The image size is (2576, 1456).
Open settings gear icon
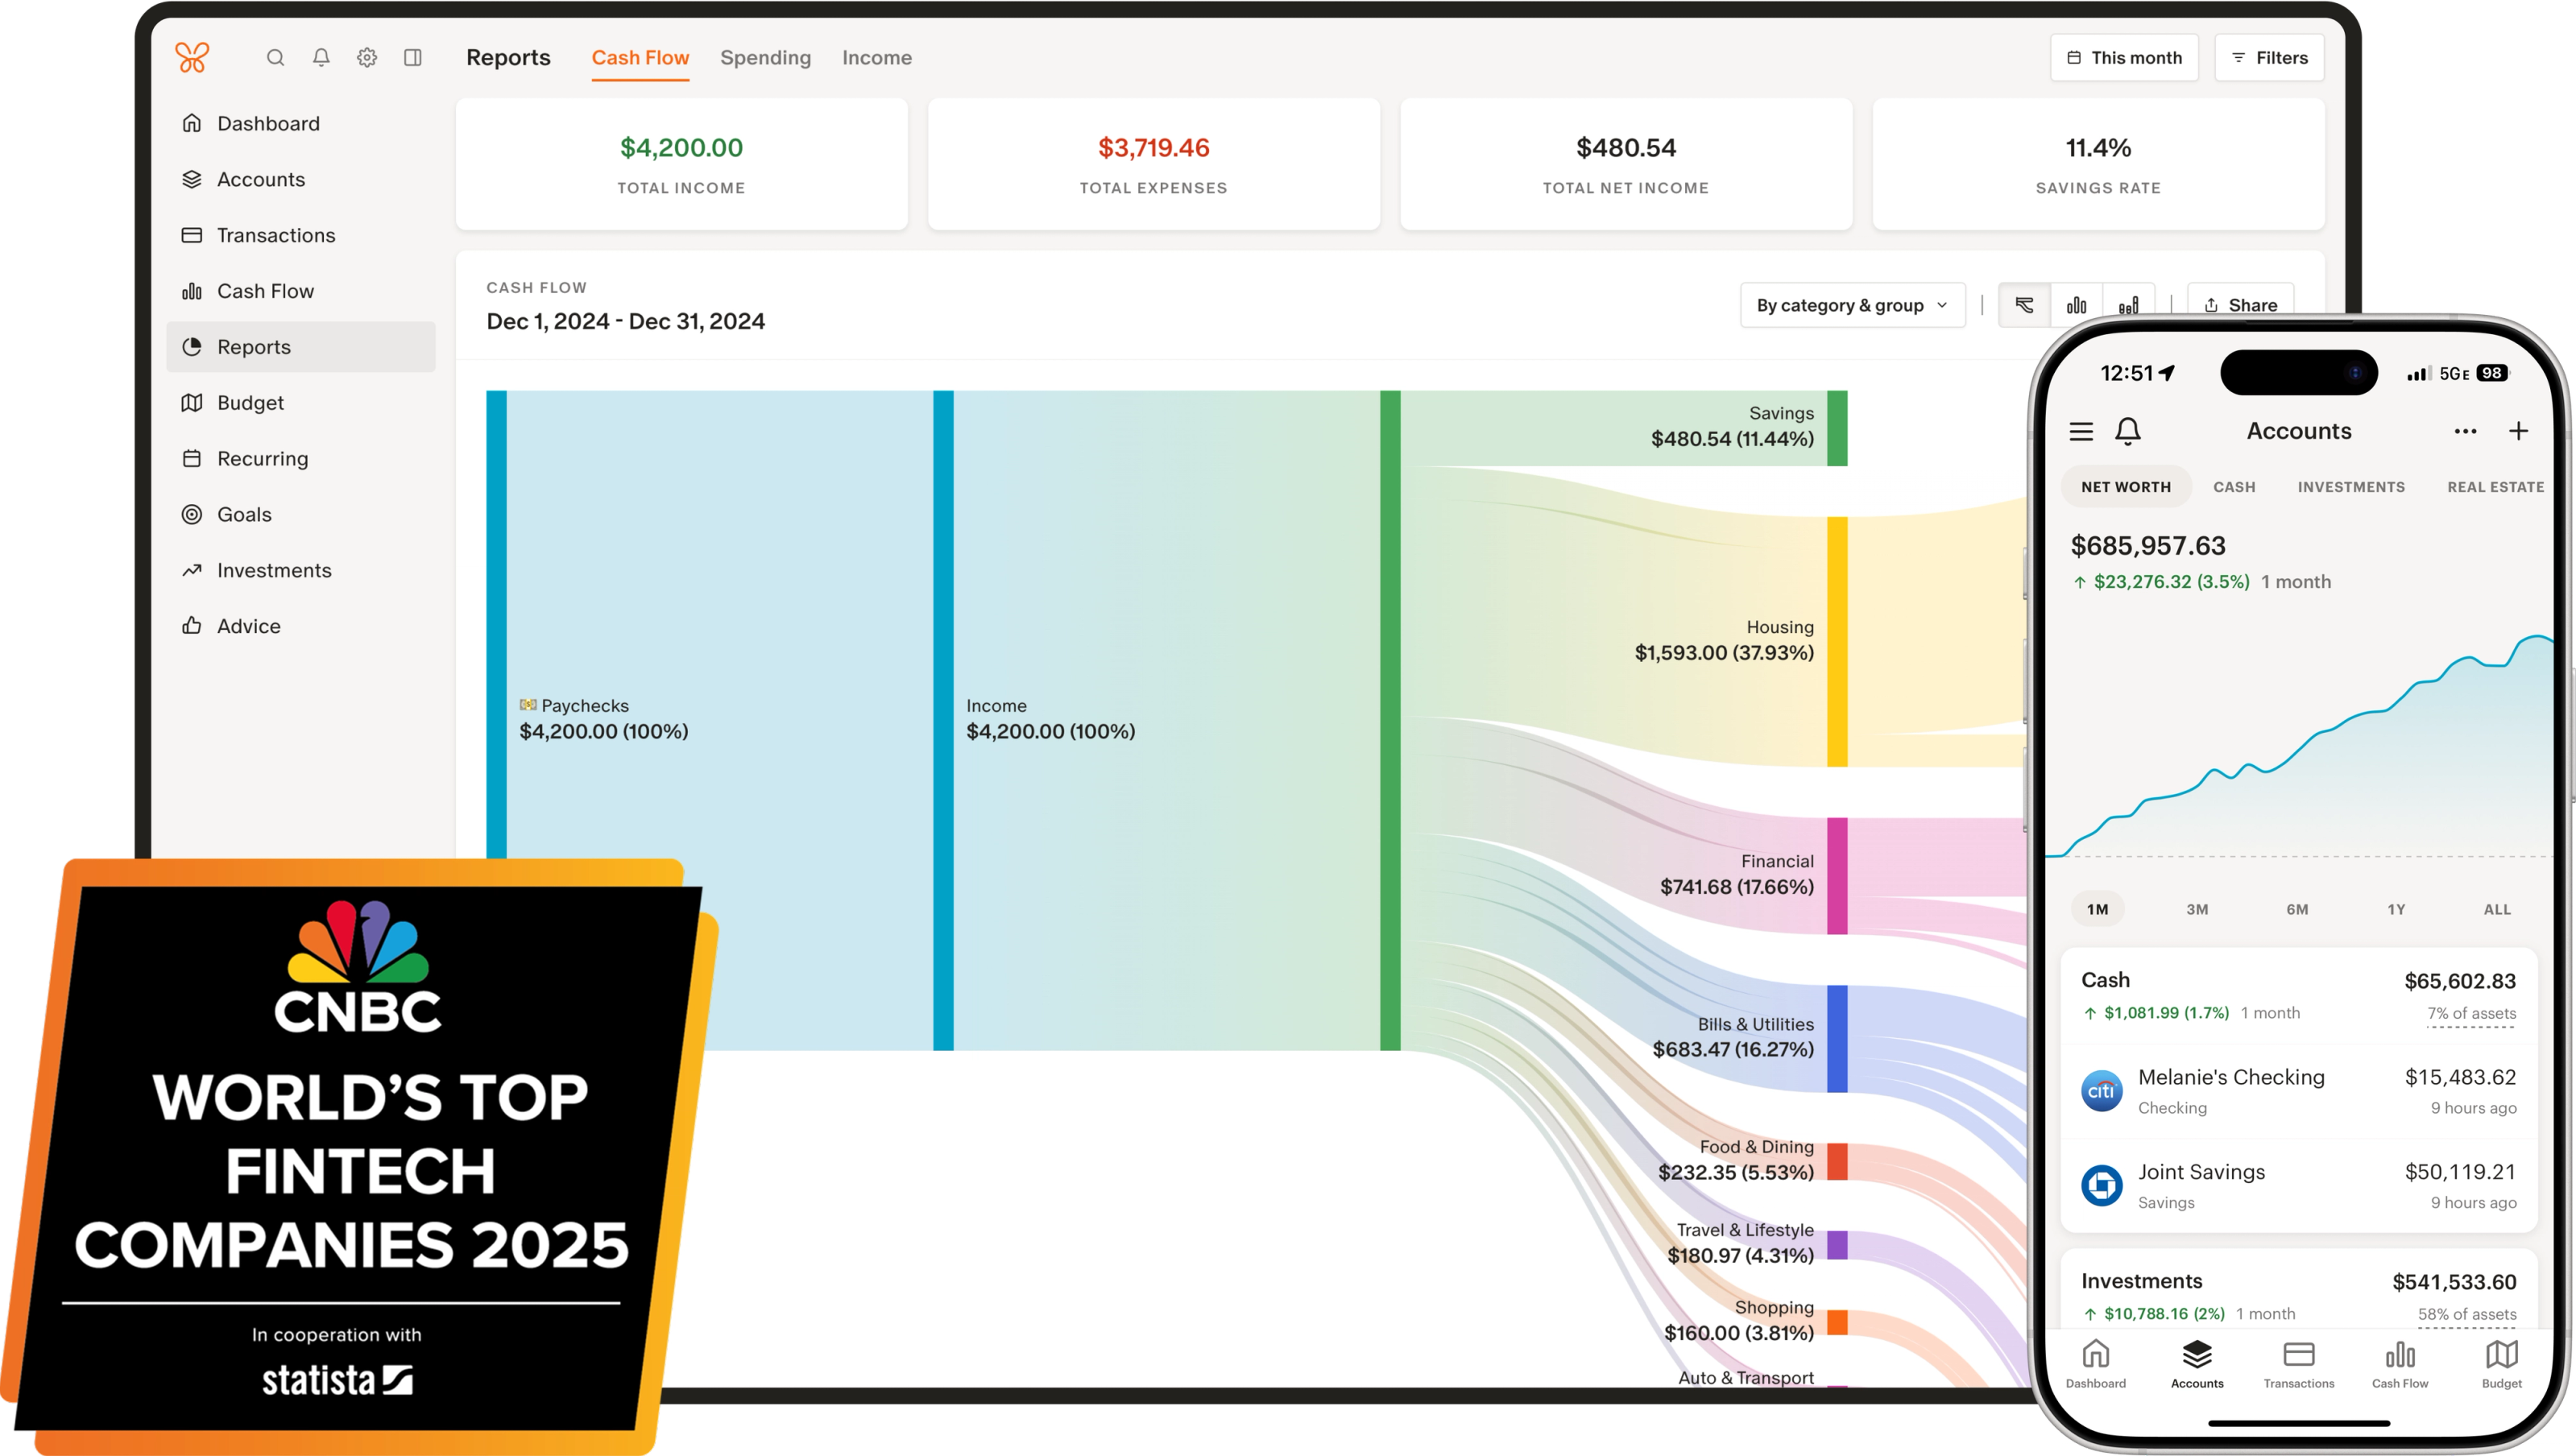click(367, 58)
